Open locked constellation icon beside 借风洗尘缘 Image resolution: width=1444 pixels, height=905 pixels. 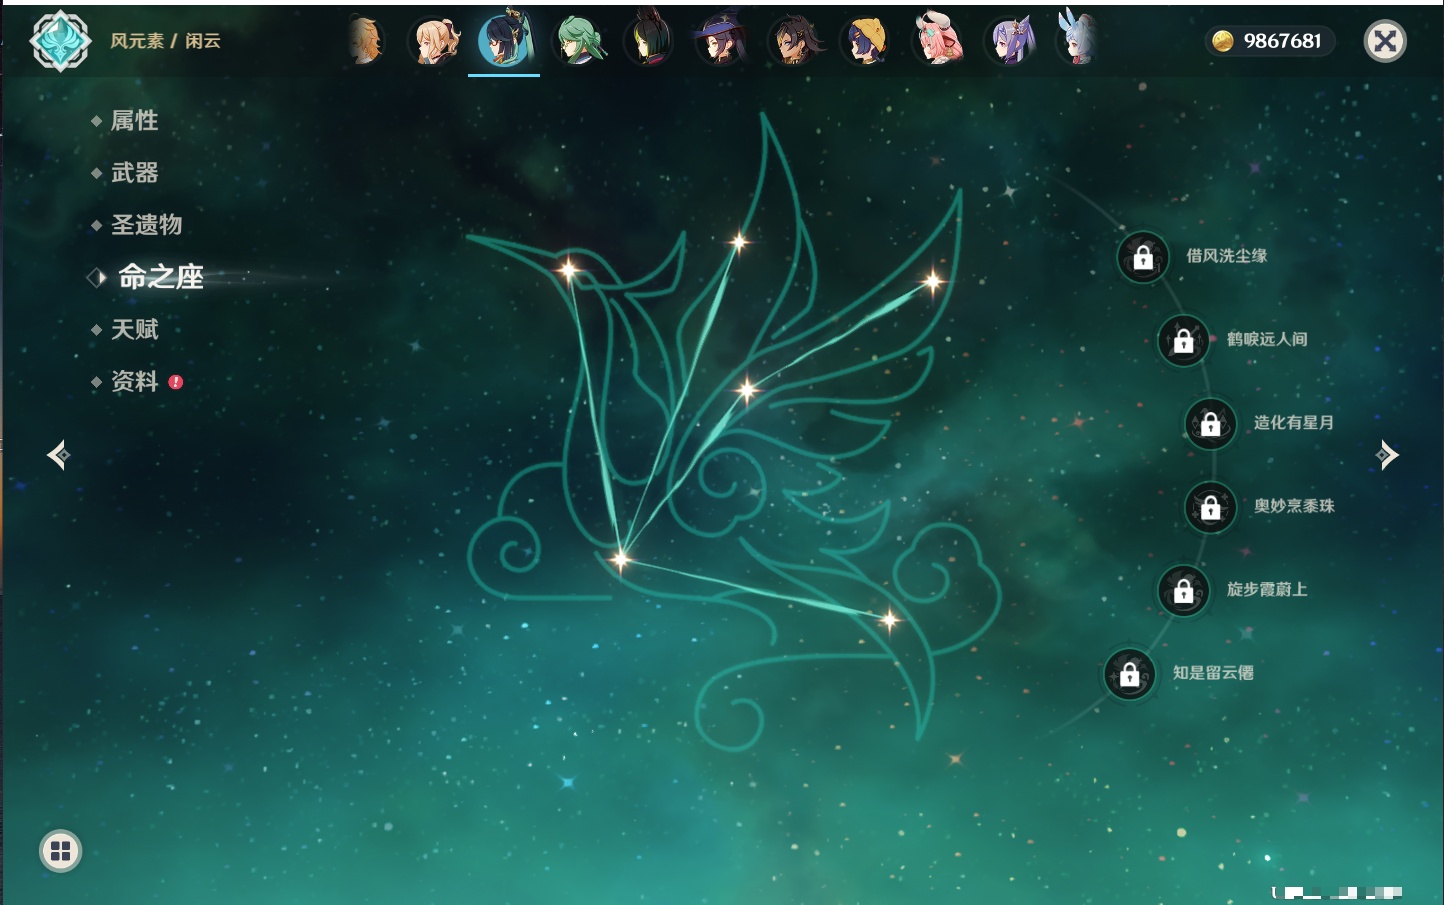coord(1143,257)
